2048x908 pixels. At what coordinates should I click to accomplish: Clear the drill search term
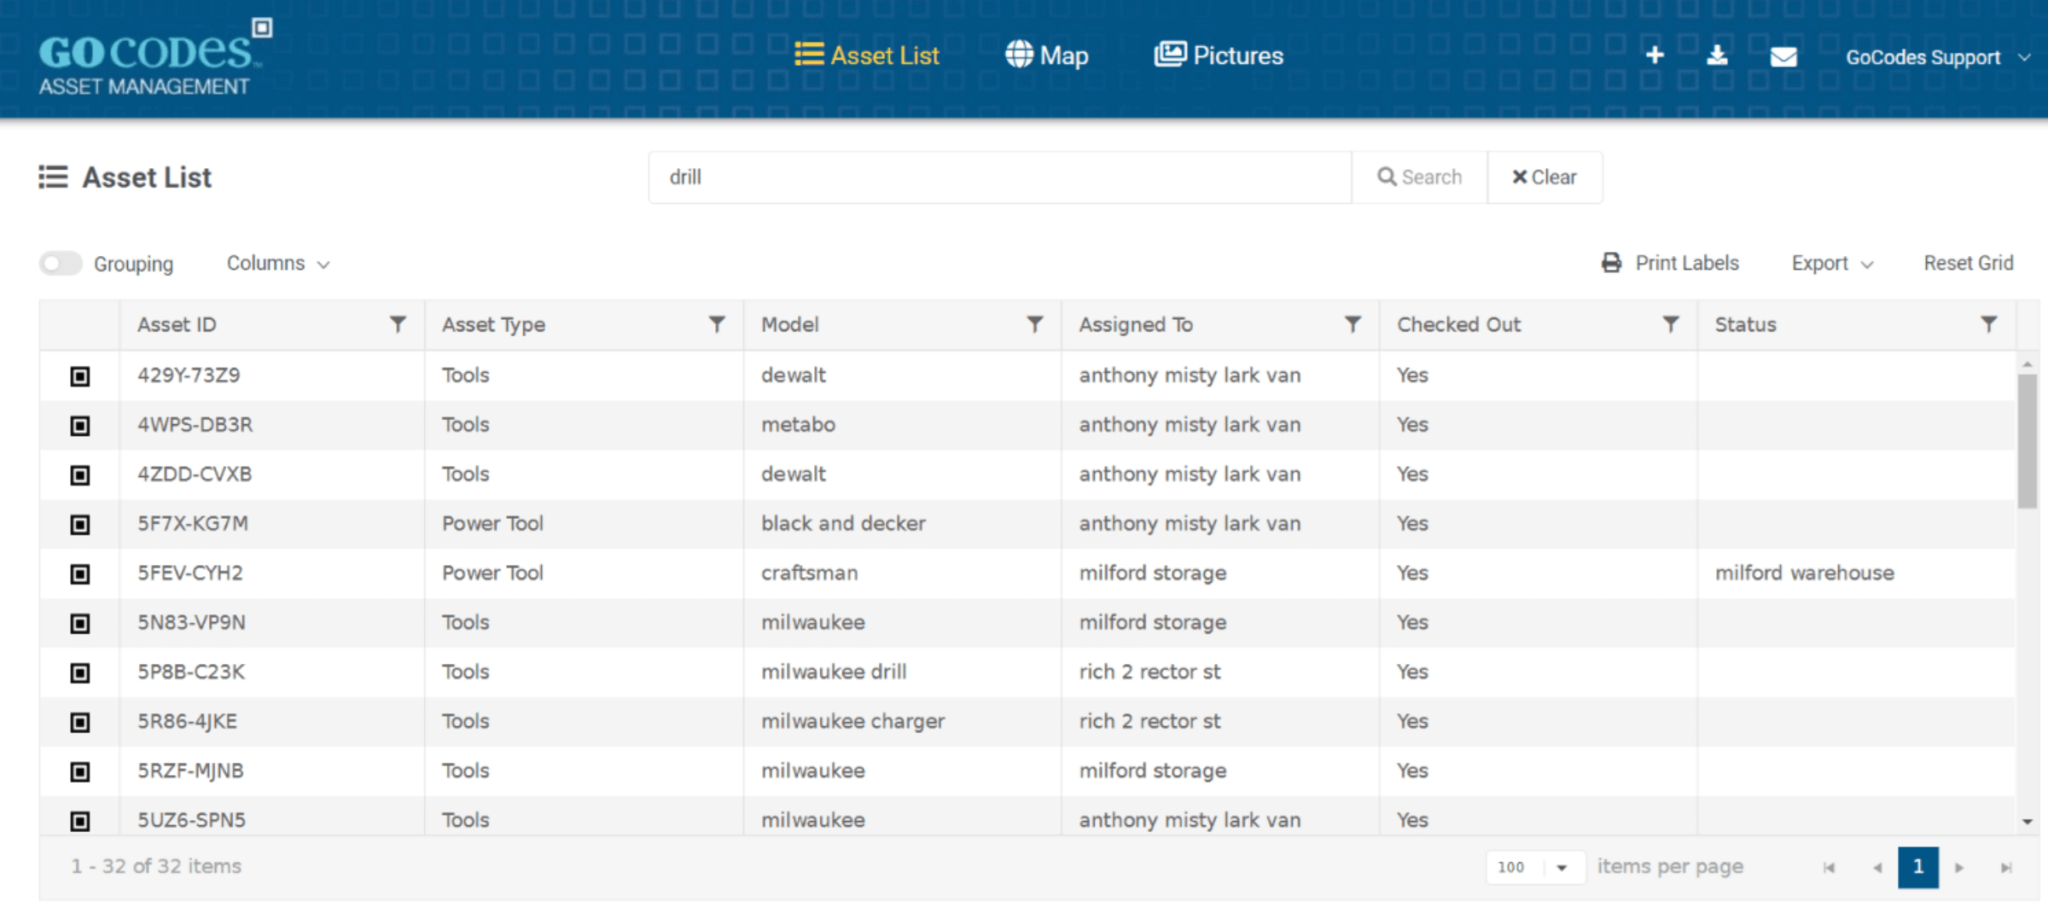point(1544,177)
